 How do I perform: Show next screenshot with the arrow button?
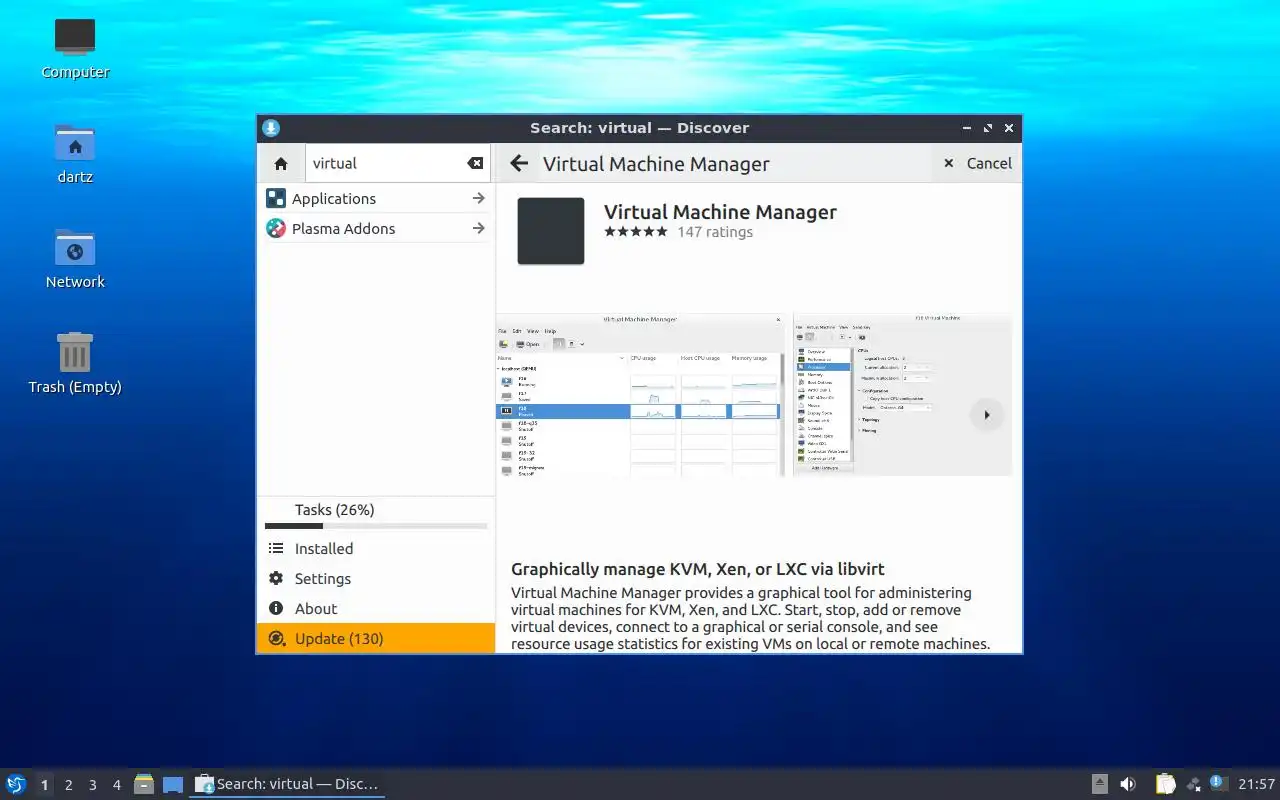(x=987, y=414)
